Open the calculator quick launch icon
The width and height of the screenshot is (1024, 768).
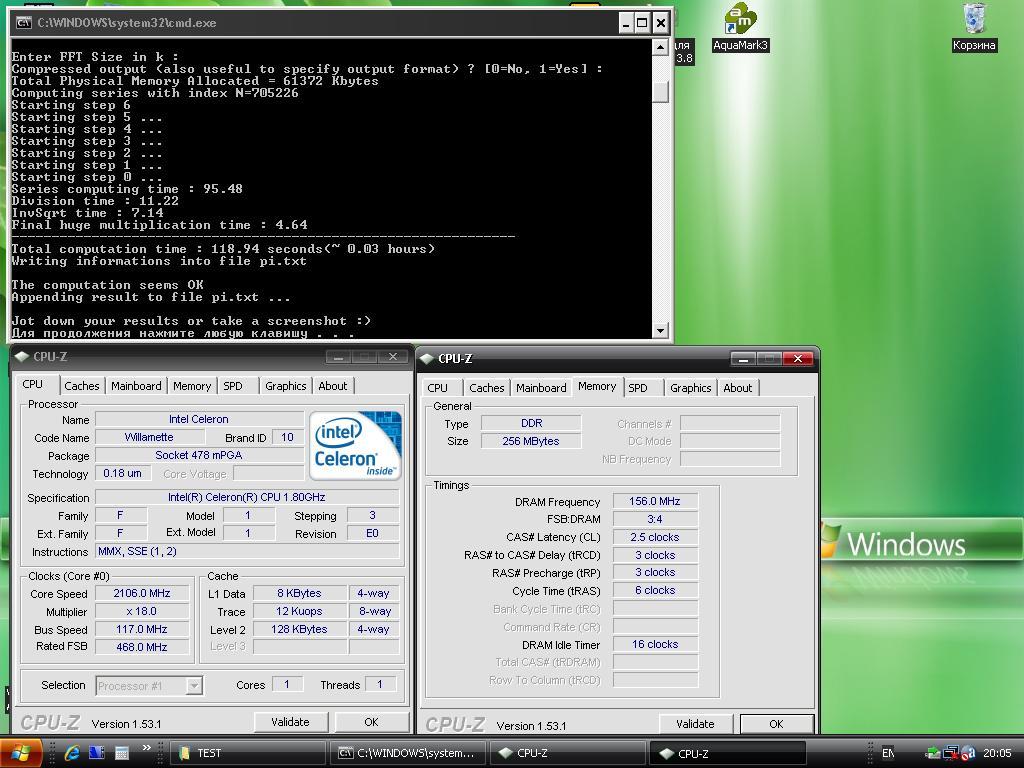pos(121,753)
